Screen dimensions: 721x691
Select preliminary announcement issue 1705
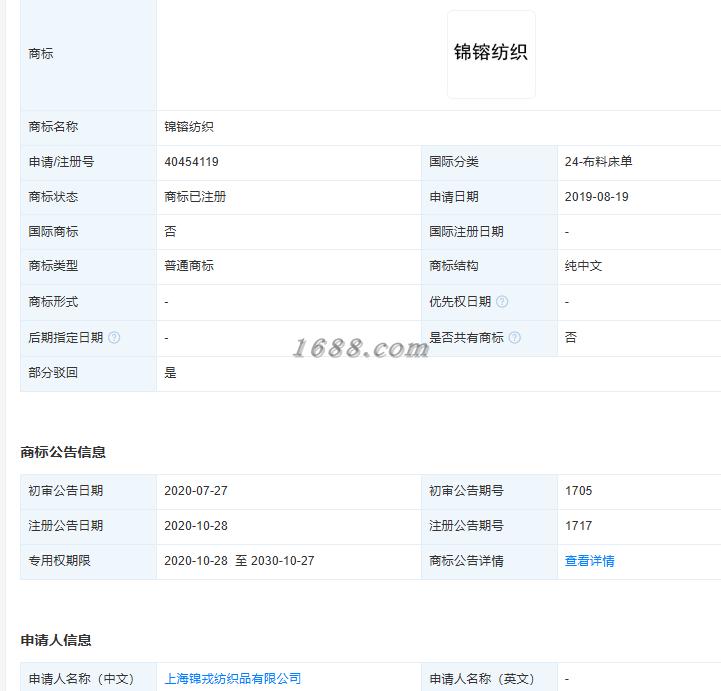[x=578, y=491]
